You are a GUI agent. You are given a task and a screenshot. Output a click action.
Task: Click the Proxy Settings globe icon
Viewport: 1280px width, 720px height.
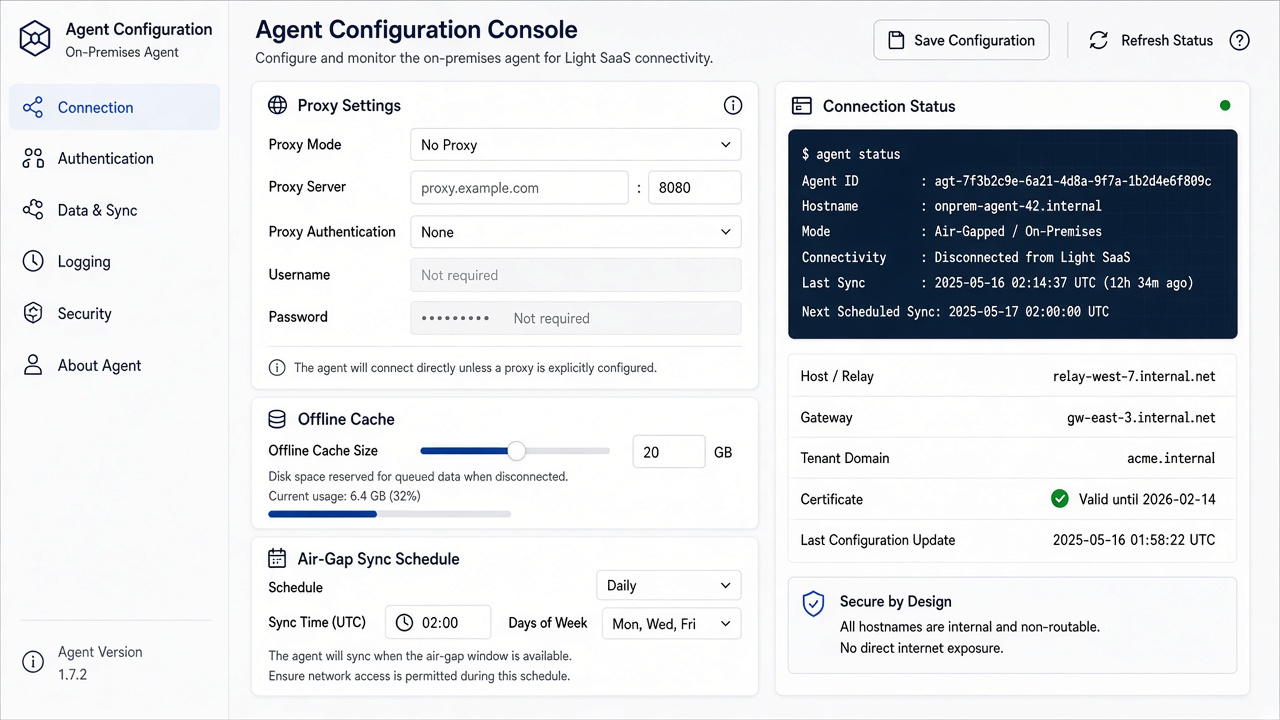[x=277, y=105]
